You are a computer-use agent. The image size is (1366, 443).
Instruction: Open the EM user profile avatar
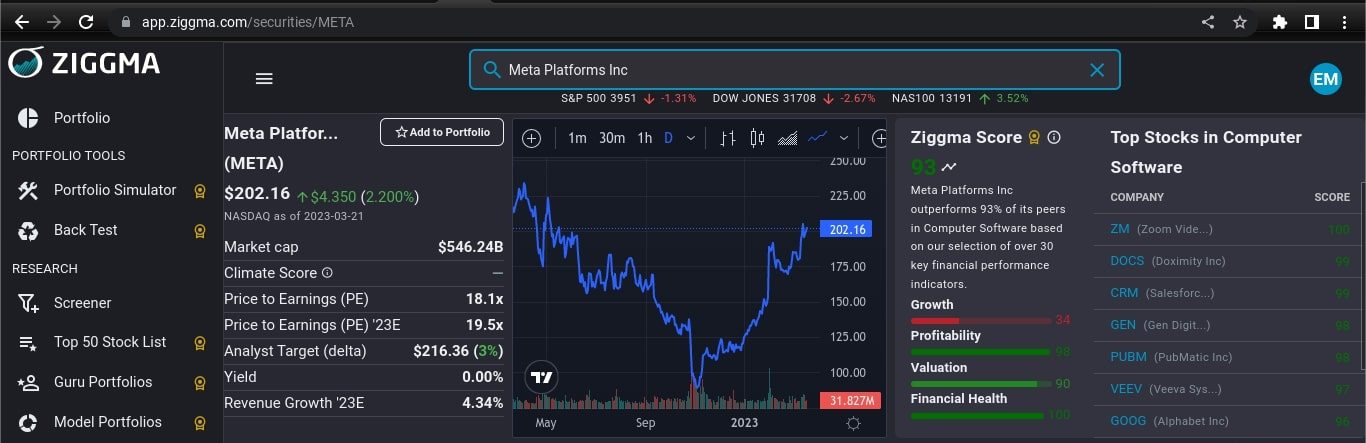pyautogui.click(x=1325, y=79)
